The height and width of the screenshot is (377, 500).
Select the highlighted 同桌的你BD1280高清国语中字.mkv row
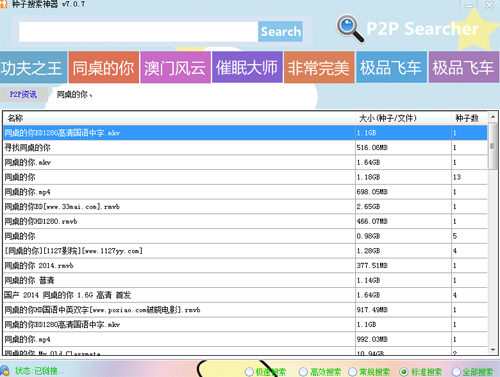245,133
